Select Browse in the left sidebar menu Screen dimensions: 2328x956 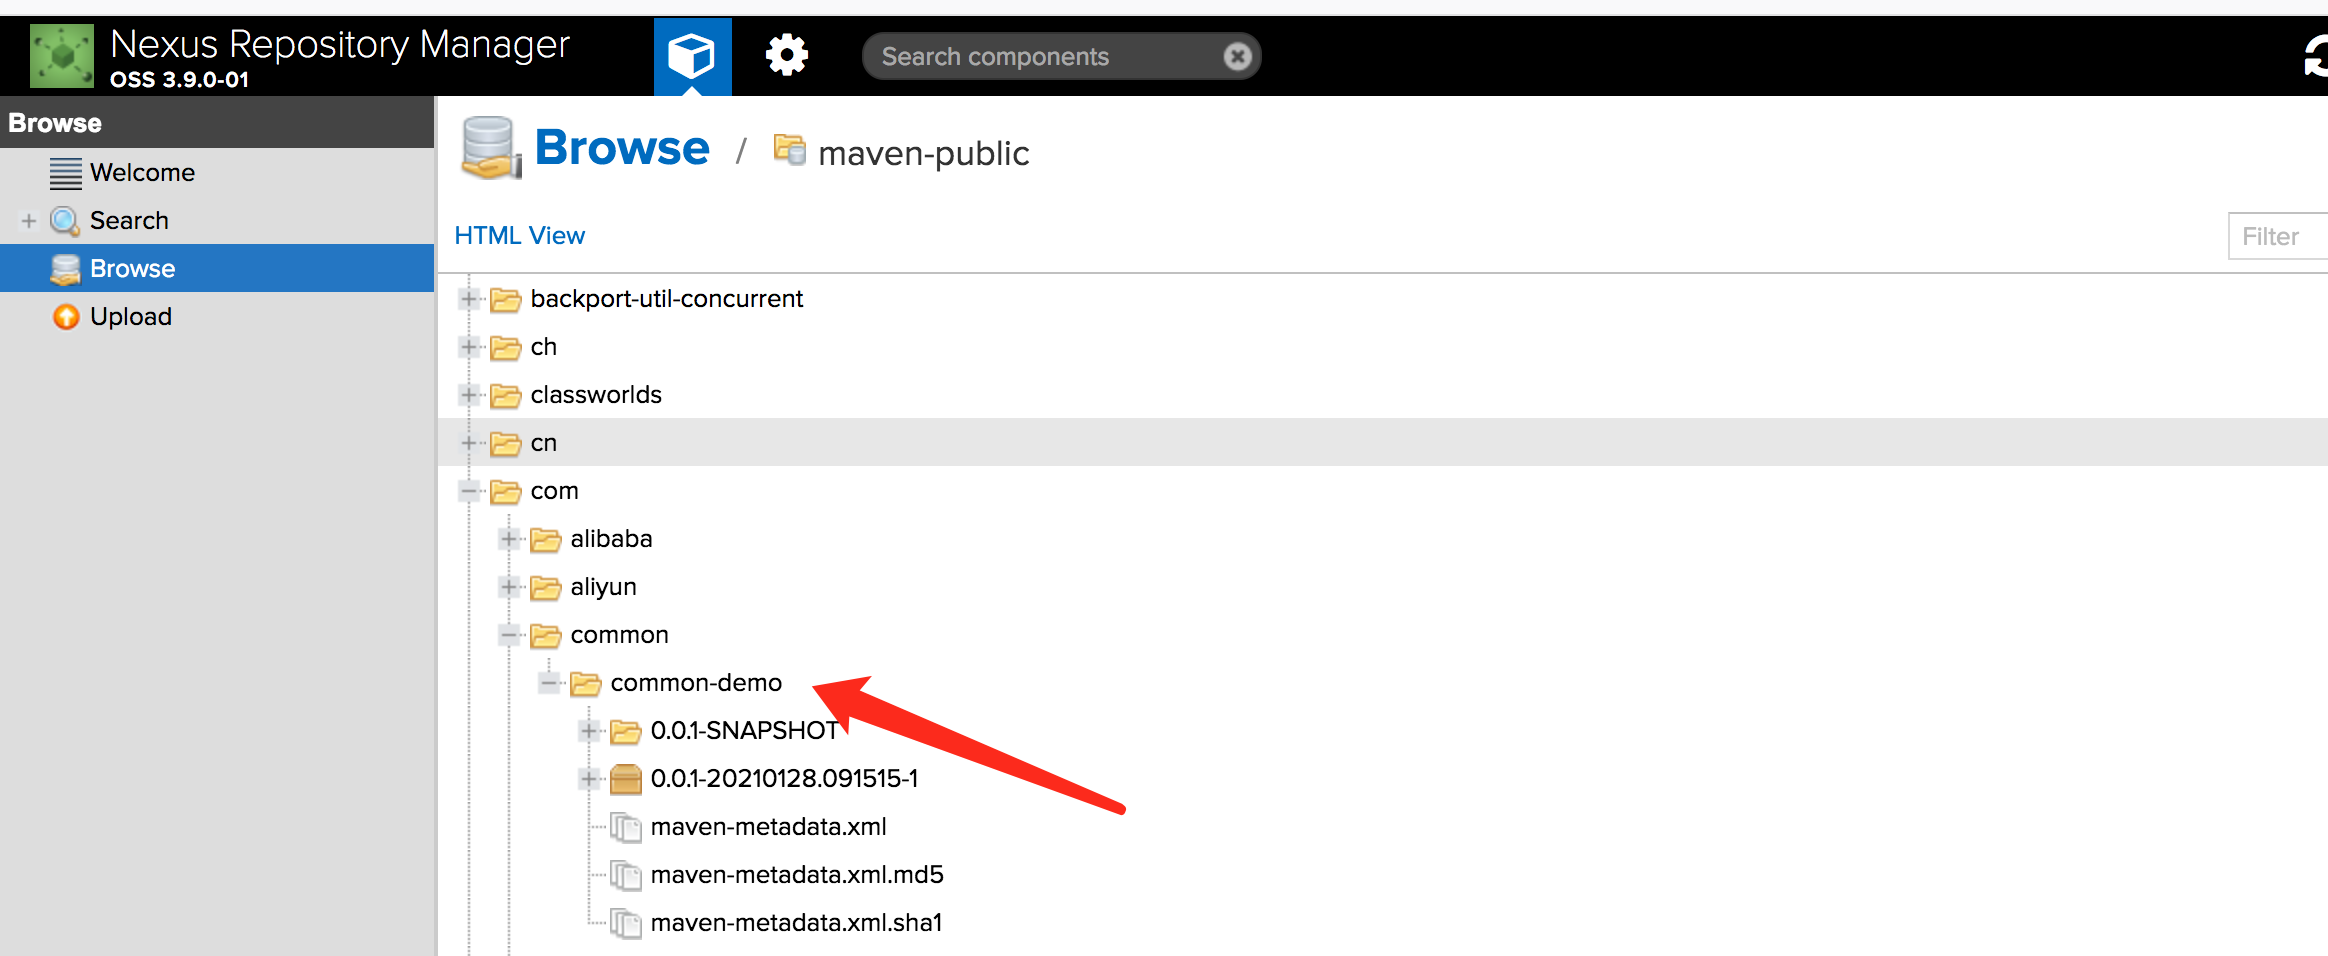(132, 268)
